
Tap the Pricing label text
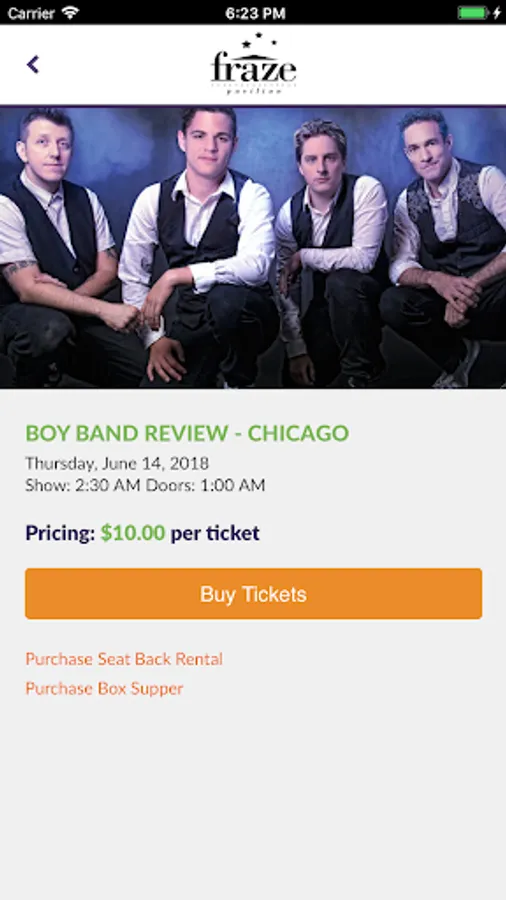[x=60, y=533]
